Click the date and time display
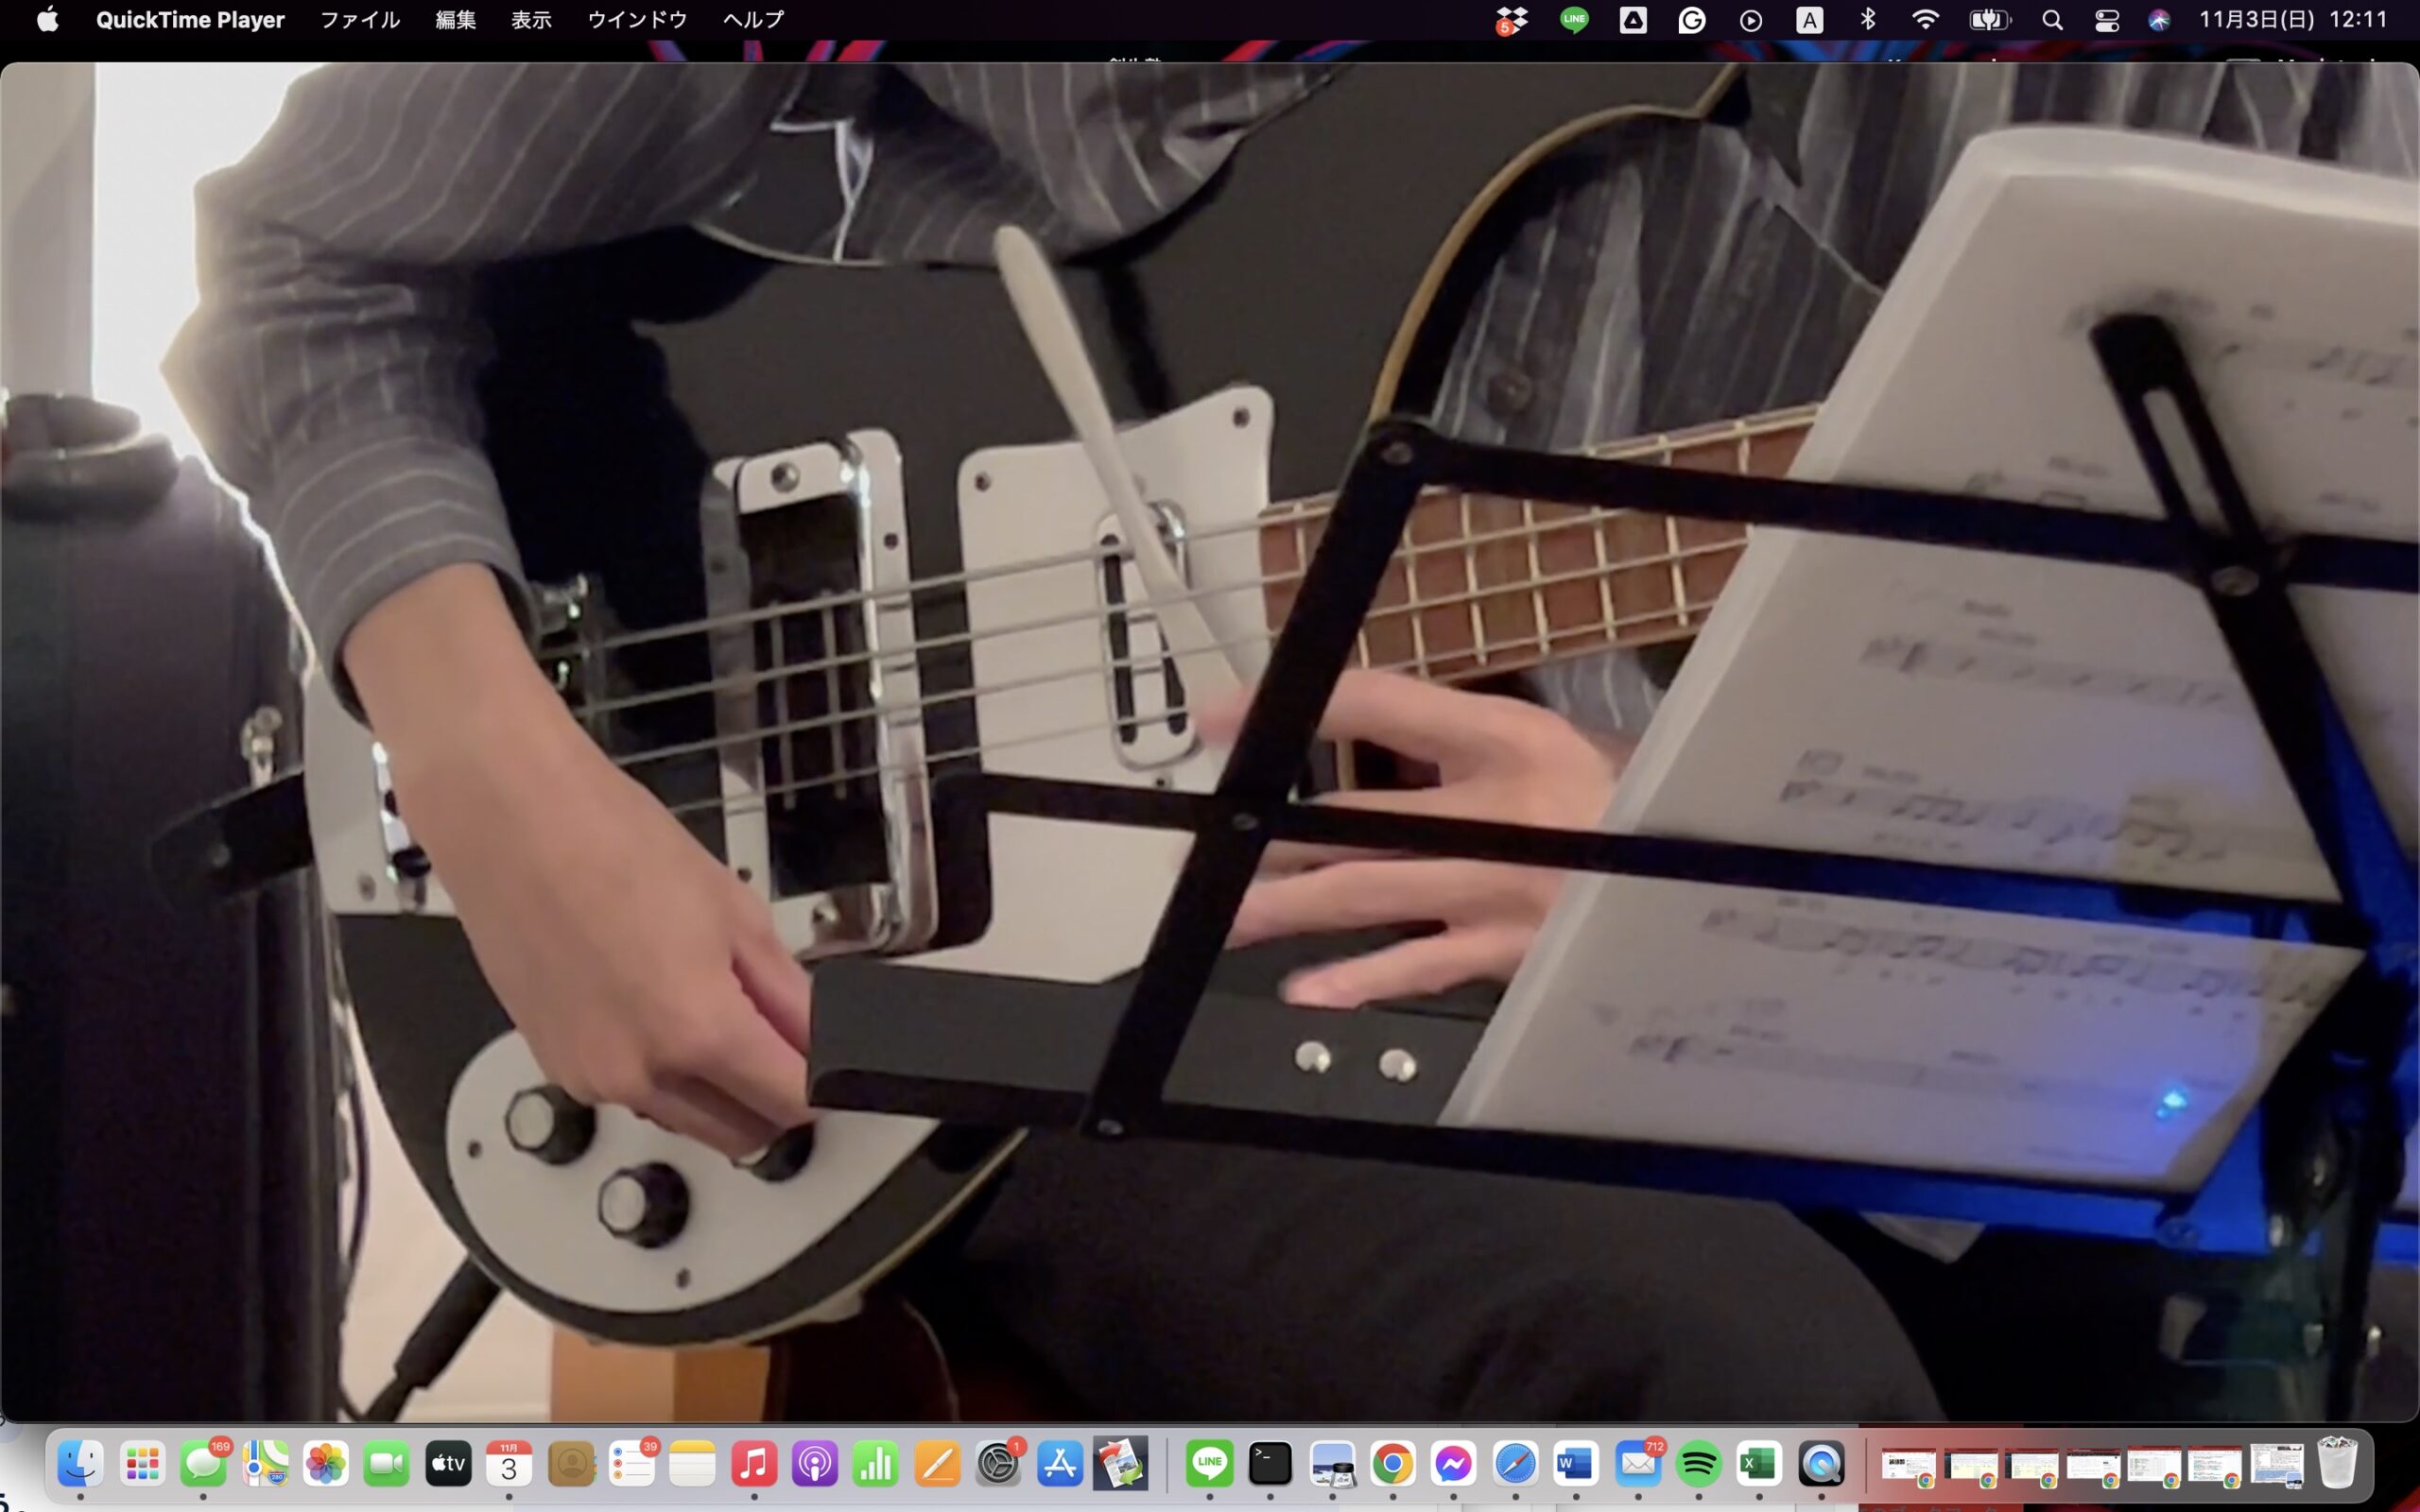Viewport: 2420px width, 1512px height. (x=2292, y=20)
